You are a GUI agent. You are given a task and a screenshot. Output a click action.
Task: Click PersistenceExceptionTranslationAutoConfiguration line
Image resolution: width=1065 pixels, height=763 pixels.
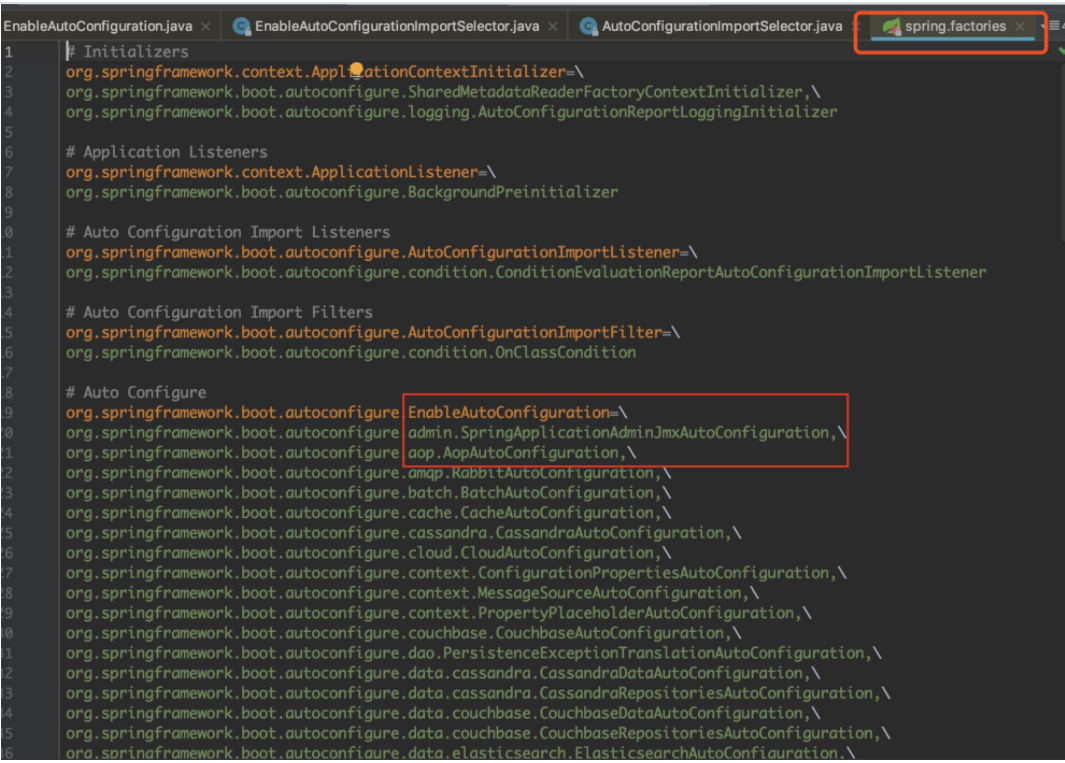[473, 653]
